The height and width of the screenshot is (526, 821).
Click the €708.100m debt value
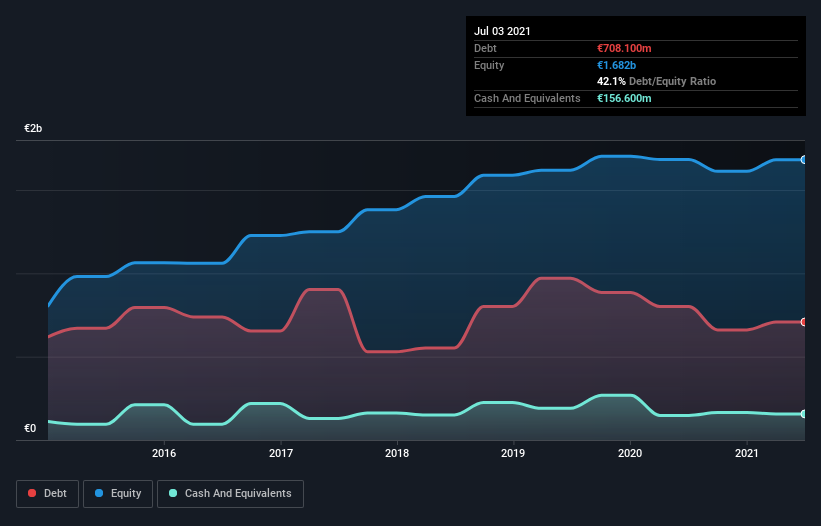tap(624, 48)
